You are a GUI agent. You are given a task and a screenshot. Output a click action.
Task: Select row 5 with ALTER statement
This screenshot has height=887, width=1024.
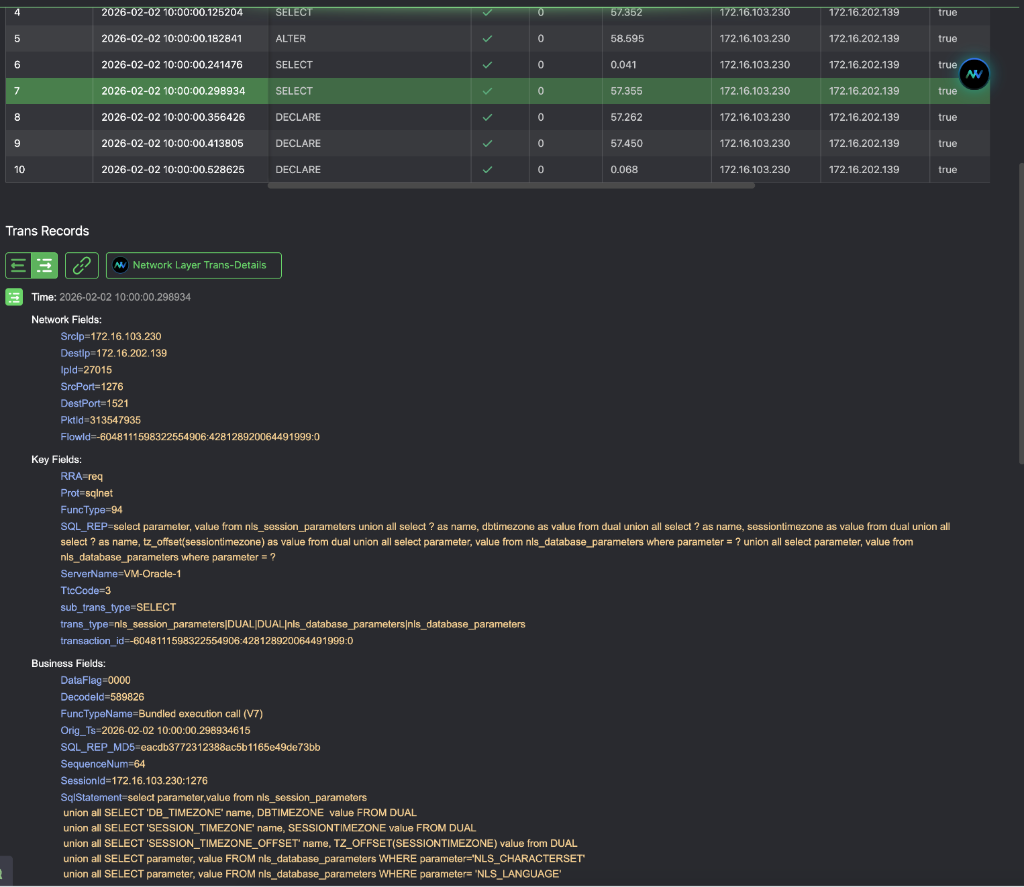click(x=498, y=39)
